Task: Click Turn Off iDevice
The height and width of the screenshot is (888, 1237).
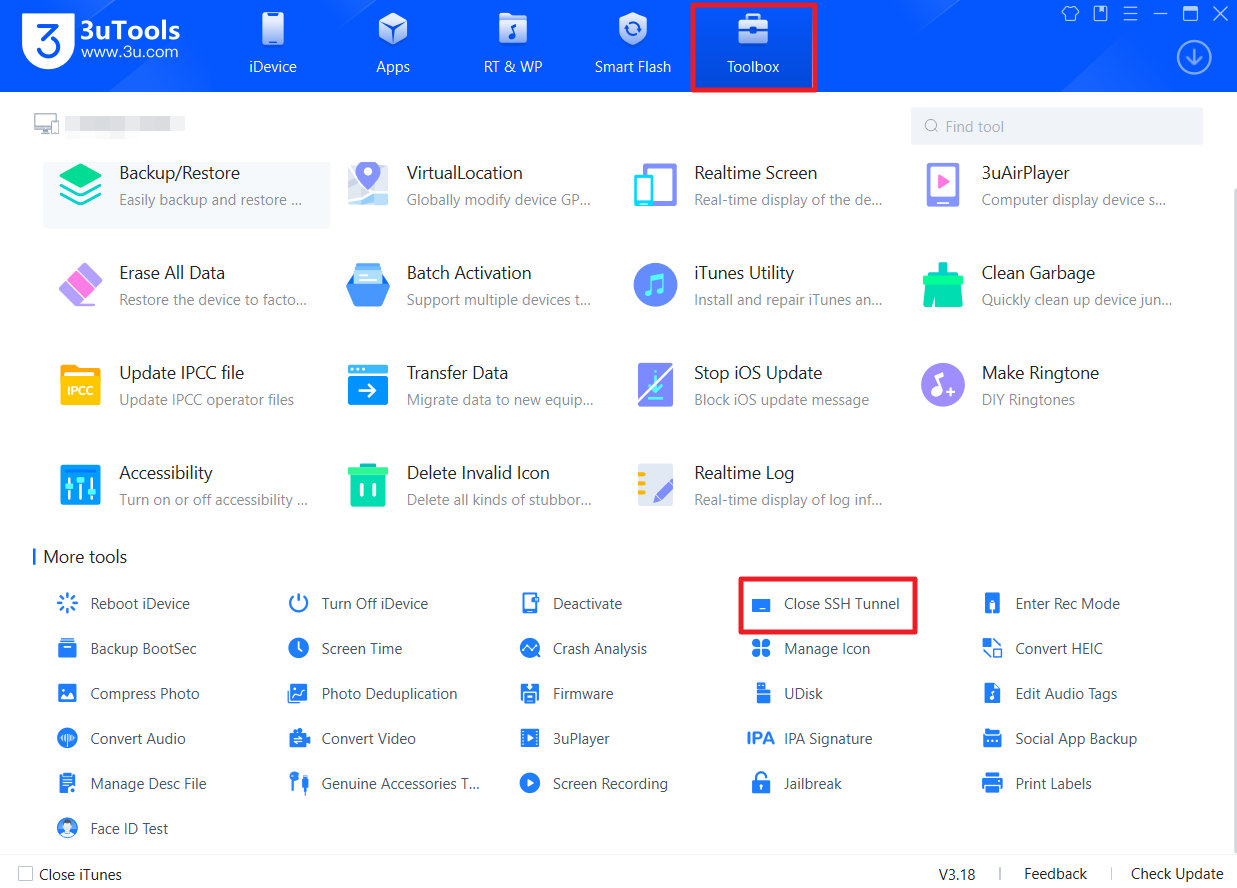Action: coord(358,604)
